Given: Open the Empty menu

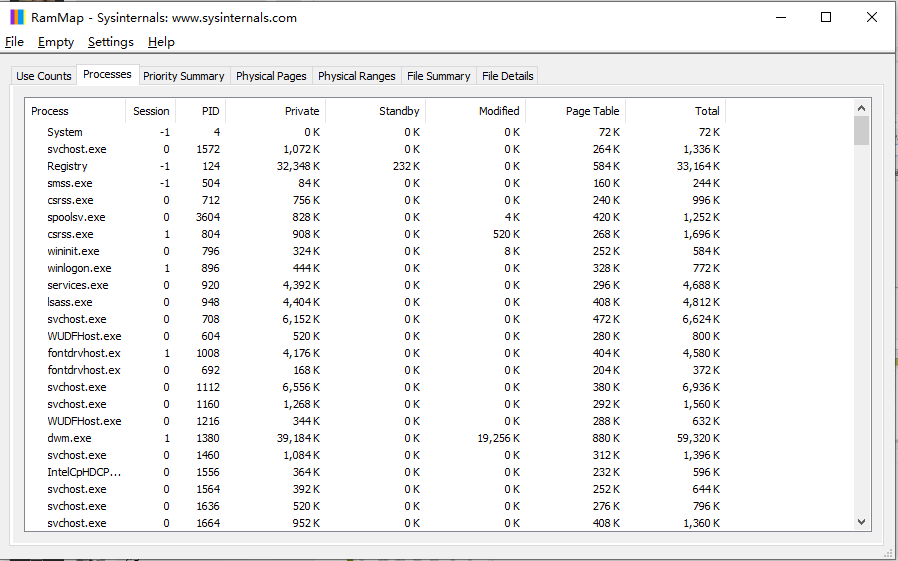Looking at the screenshot, I should [x=56, y=42].
